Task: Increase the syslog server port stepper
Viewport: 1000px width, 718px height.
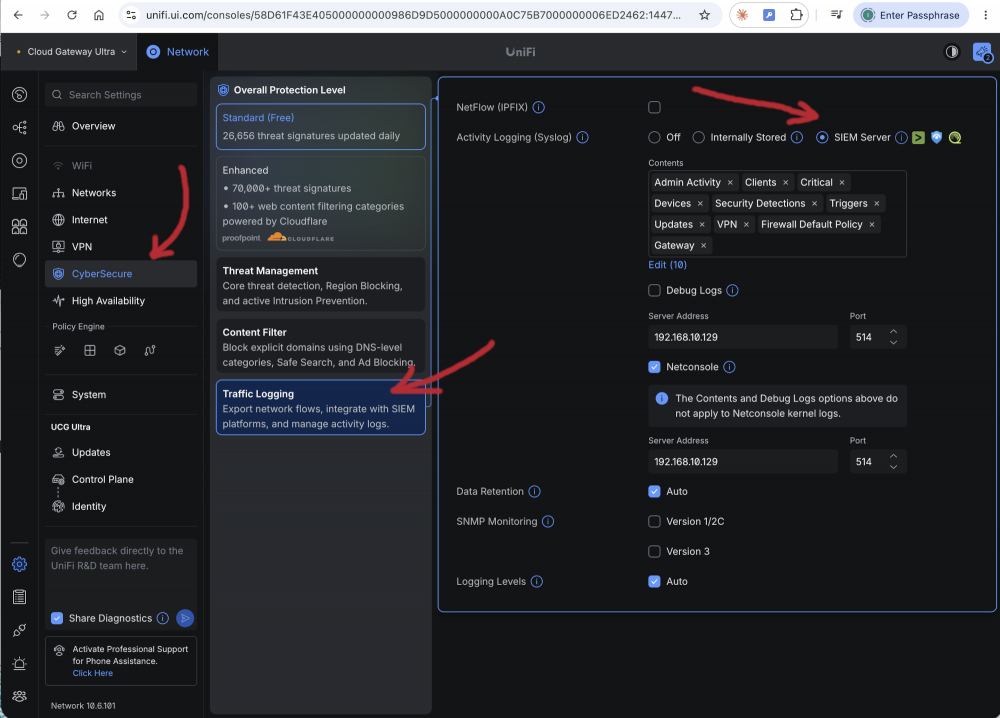Action: click(893, 332)
